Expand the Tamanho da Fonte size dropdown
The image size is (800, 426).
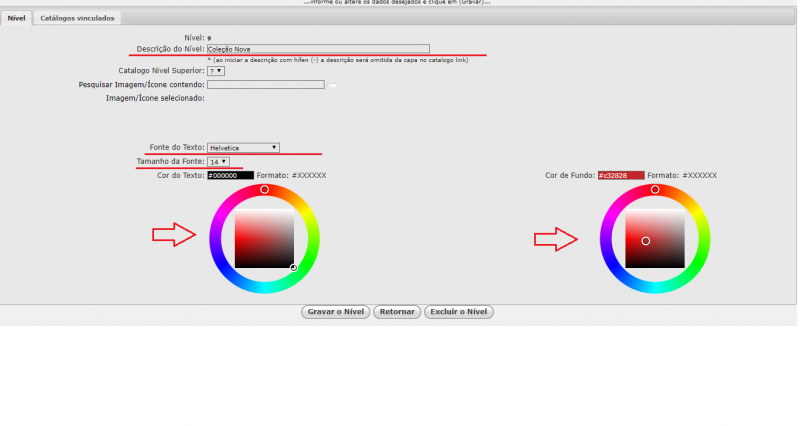point(218,161)
